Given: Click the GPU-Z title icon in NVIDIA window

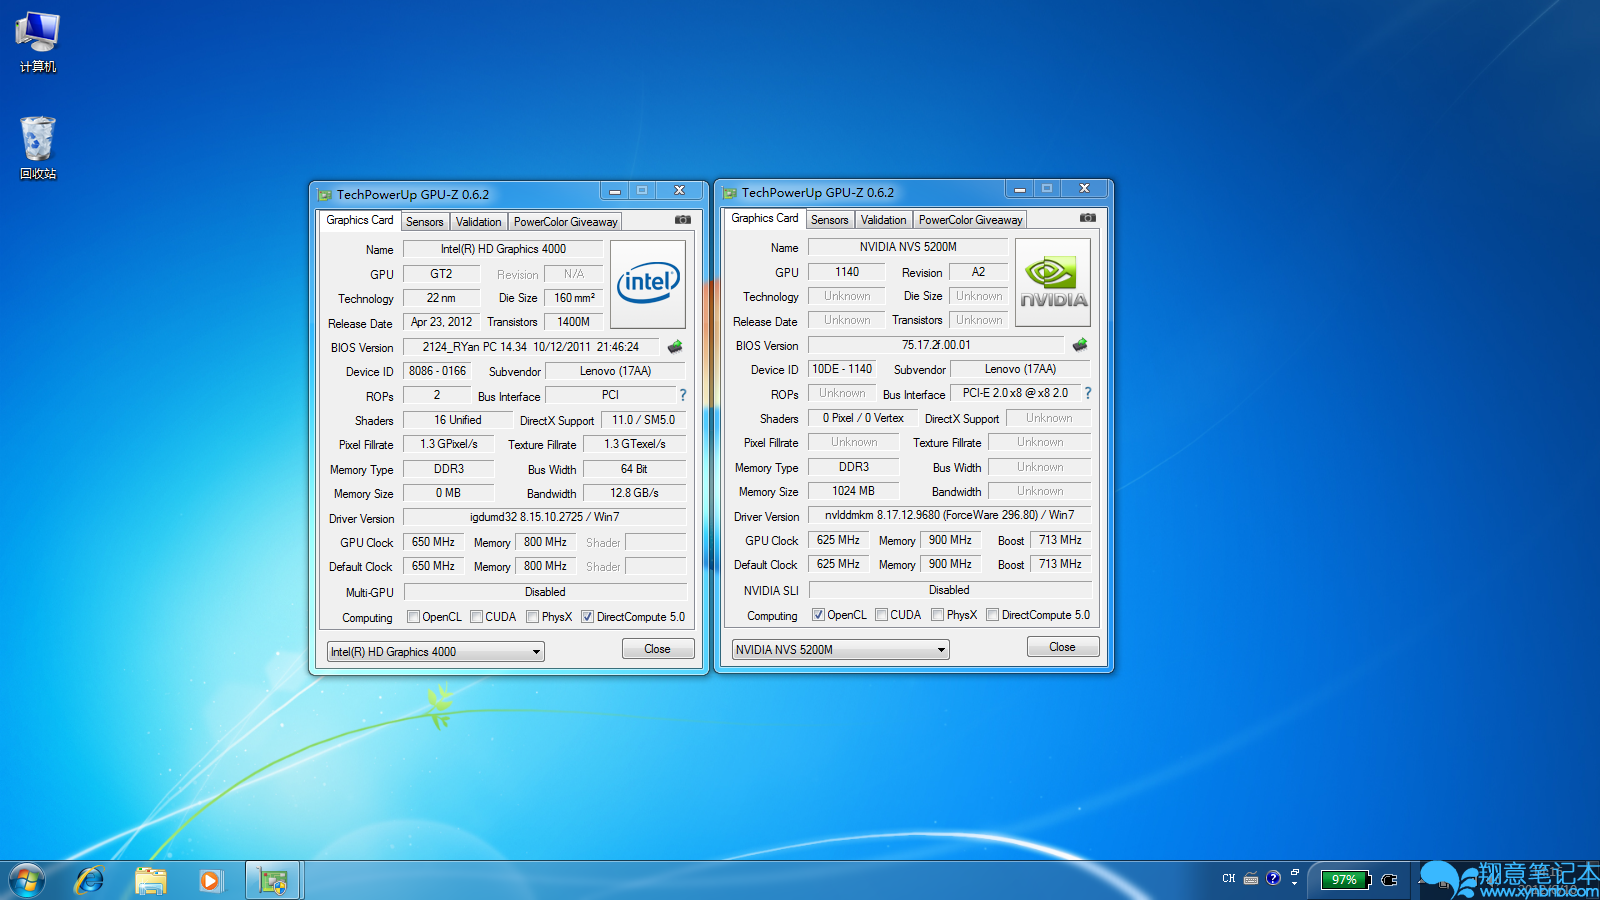Looking at the screenshot, I should (x=730, y=193).
